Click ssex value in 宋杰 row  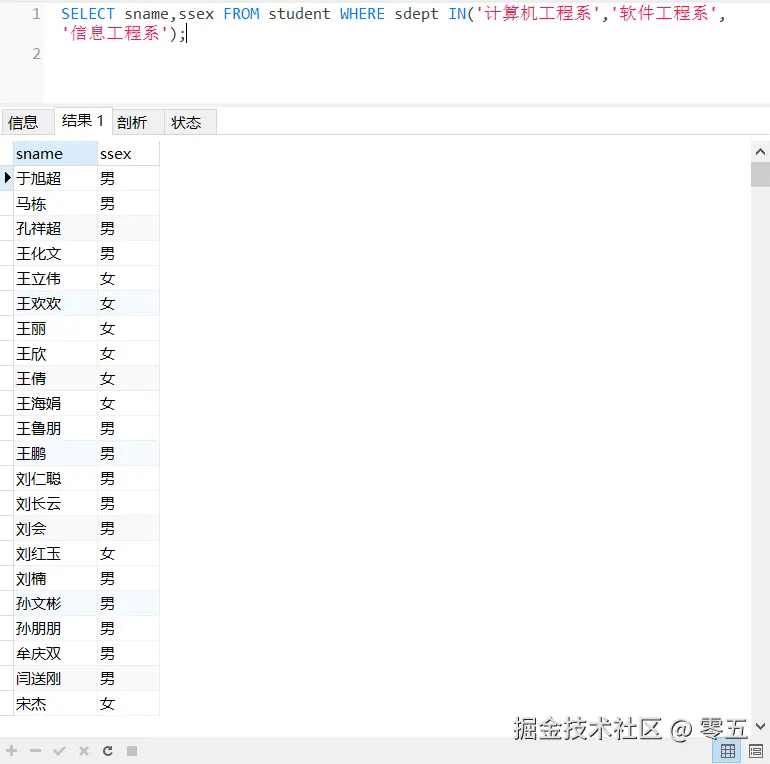[128, 704]
